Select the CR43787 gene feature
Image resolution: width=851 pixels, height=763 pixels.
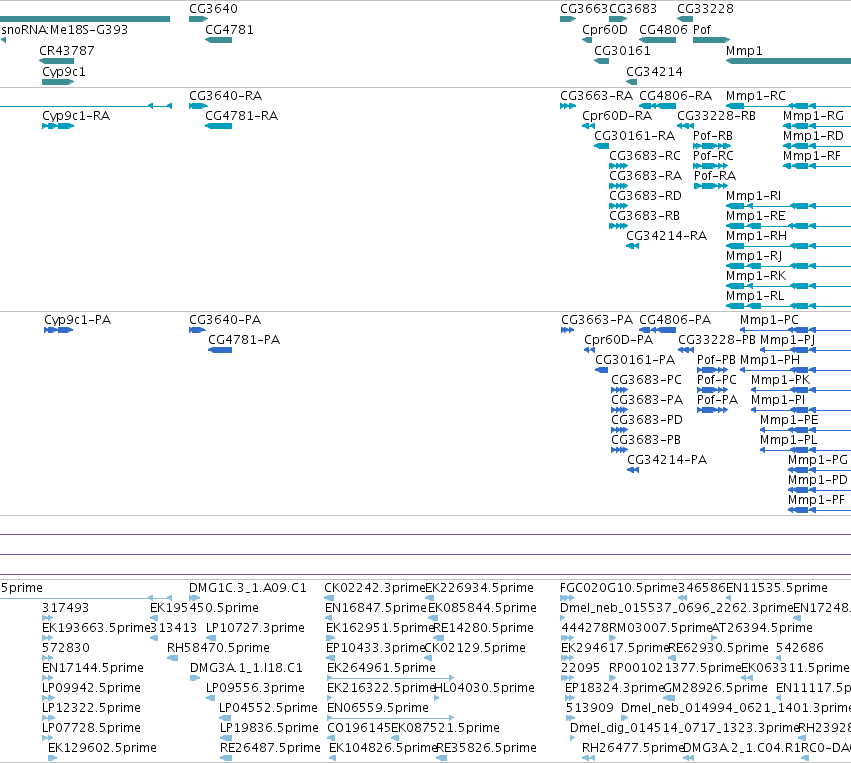pyautogui.click(x=56, y=61)
